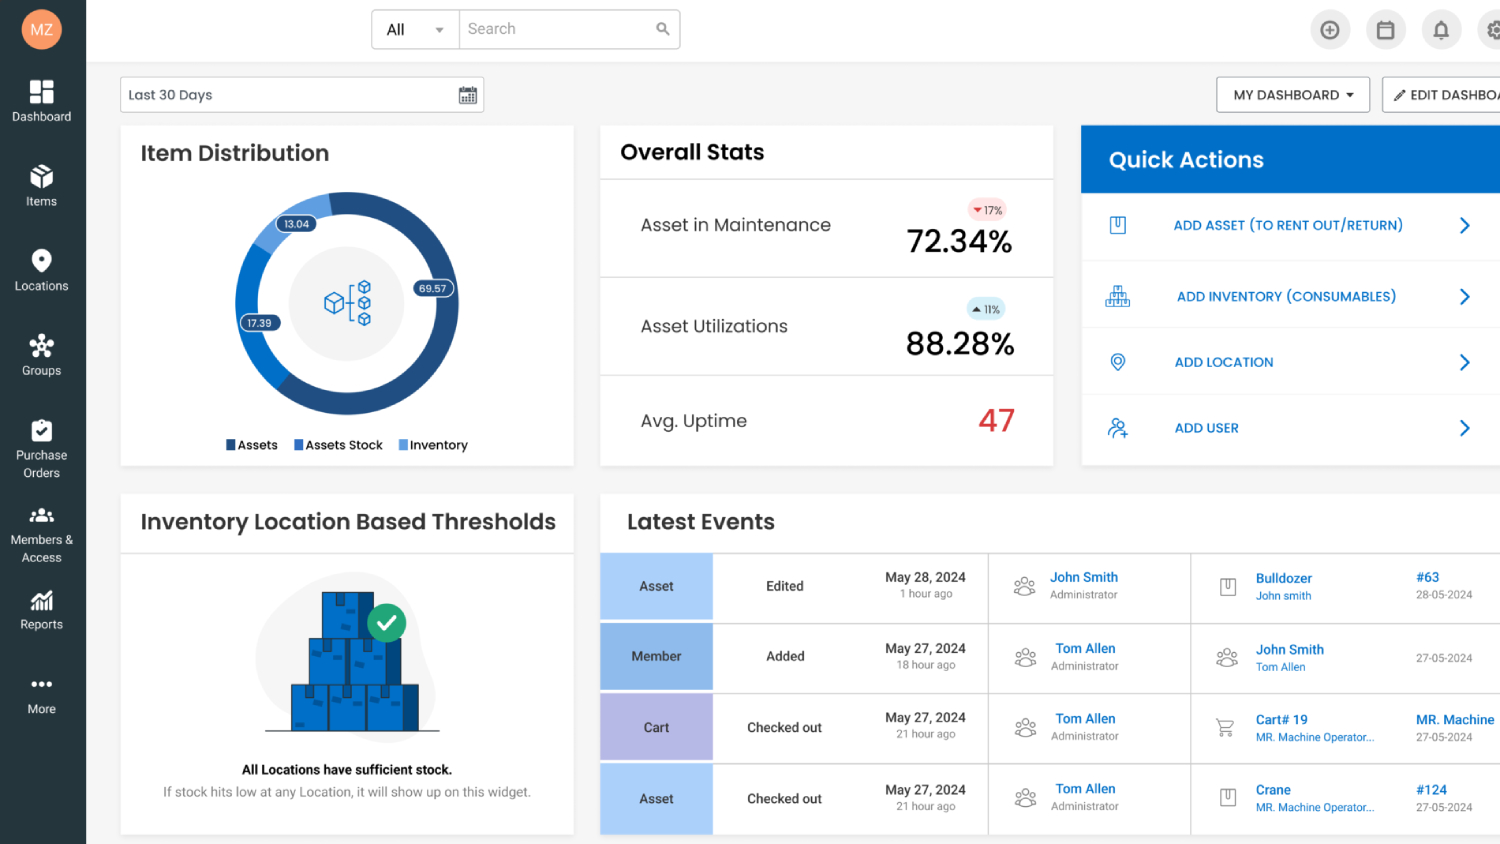
Task: Open the Dashboard from the sidebar
Action: pyautogui.click(x=41, y=100)
